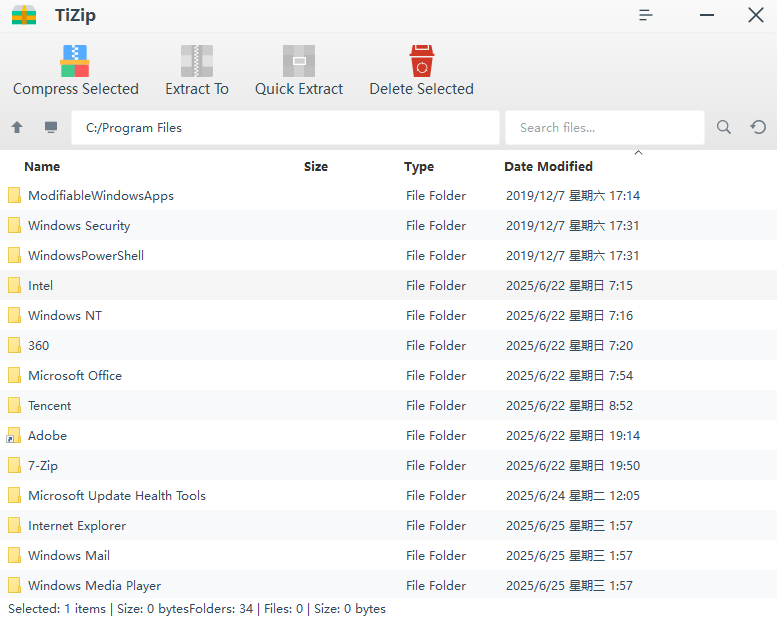Viewport: 777px width, 617px height.
Task: Click the Windows Security name text
Action: (79, 225)
